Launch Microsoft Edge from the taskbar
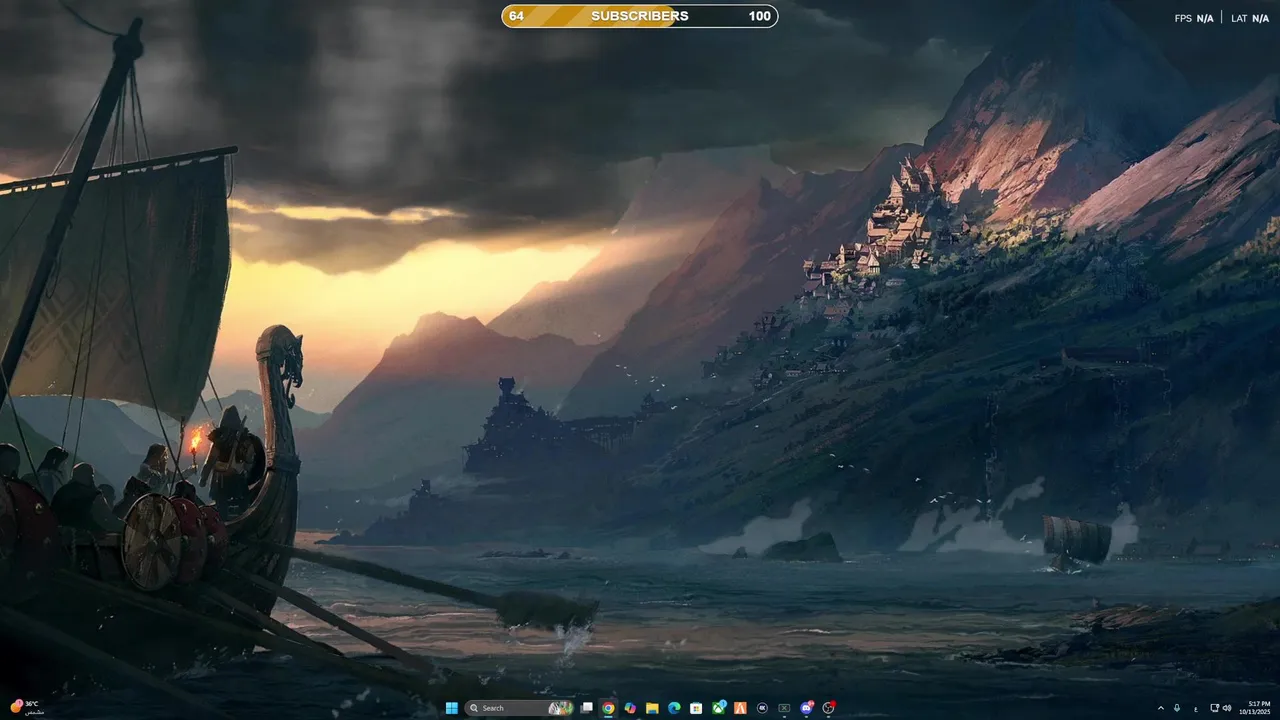Image resolution: width=1280 pixels, height=720 pixels. pos(674,708)
